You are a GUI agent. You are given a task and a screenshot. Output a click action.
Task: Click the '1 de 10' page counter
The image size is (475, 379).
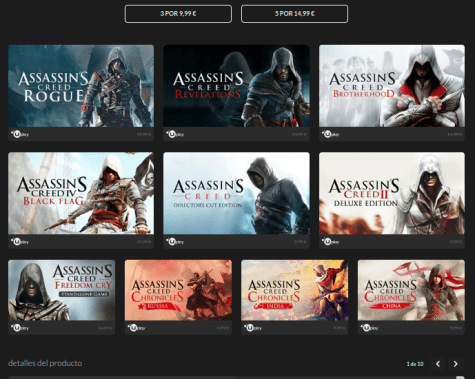click(415, 364)
